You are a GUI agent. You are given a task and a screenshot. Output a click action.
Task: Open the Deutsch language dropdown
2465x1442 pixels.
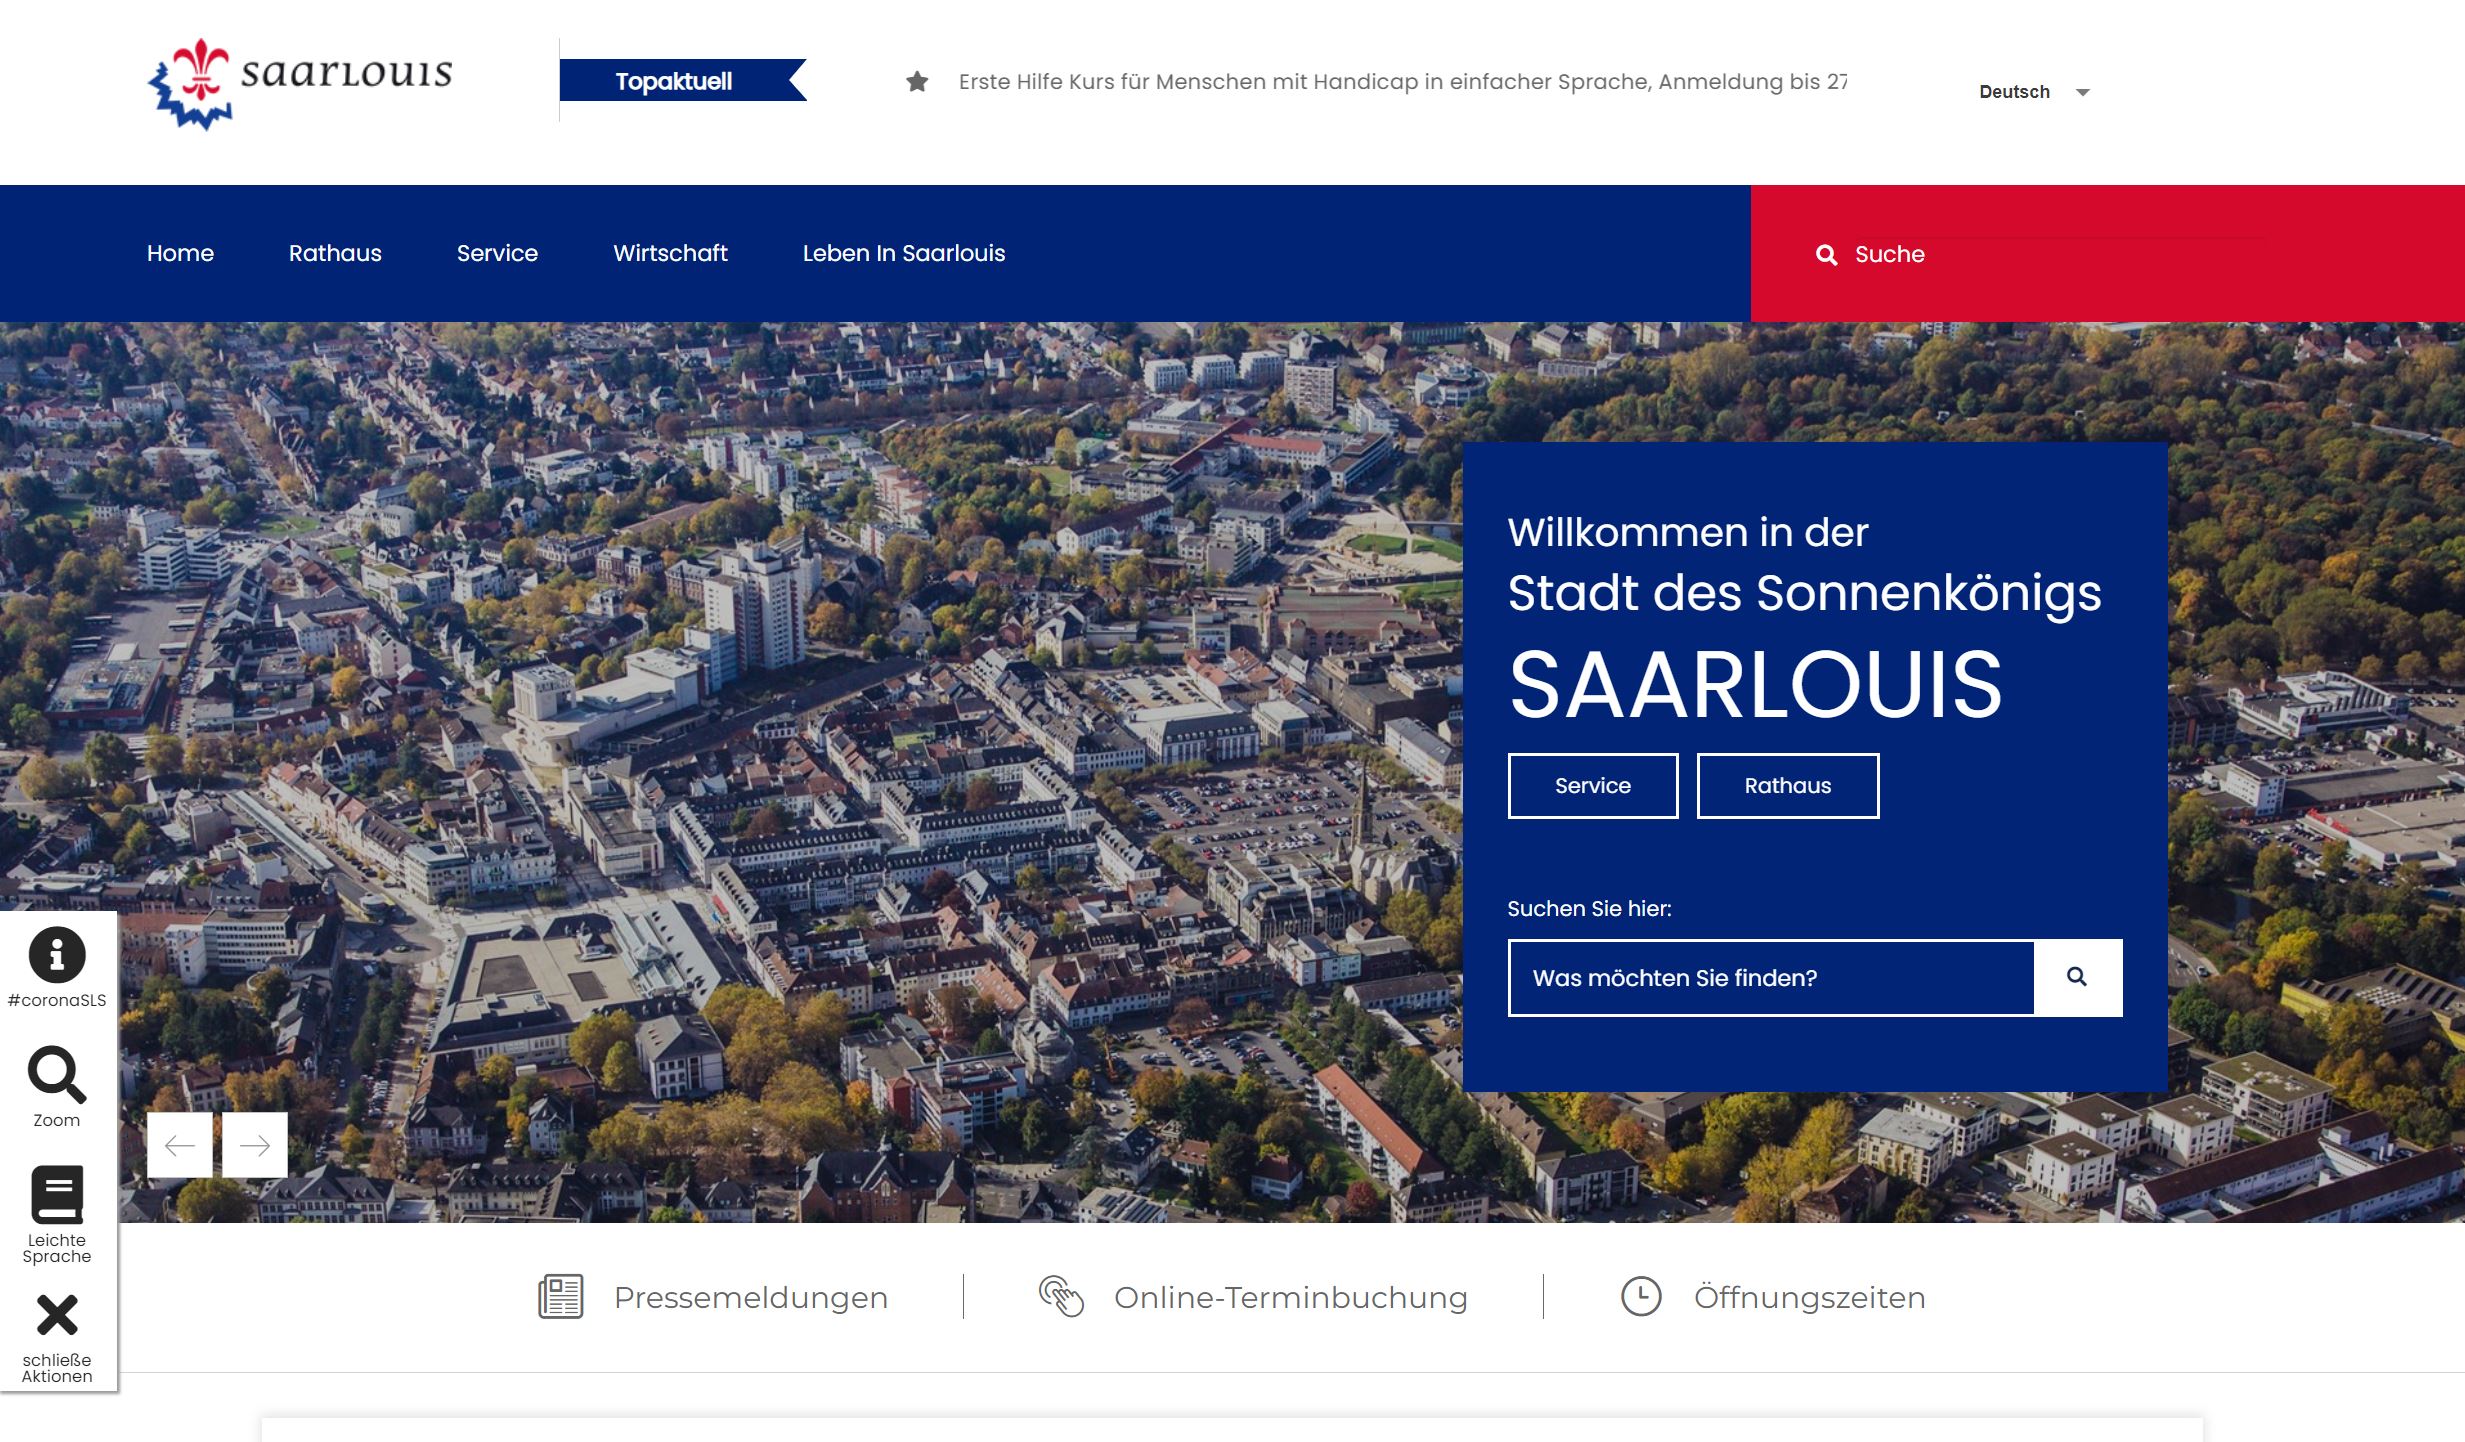click(x=2033, y=92)
